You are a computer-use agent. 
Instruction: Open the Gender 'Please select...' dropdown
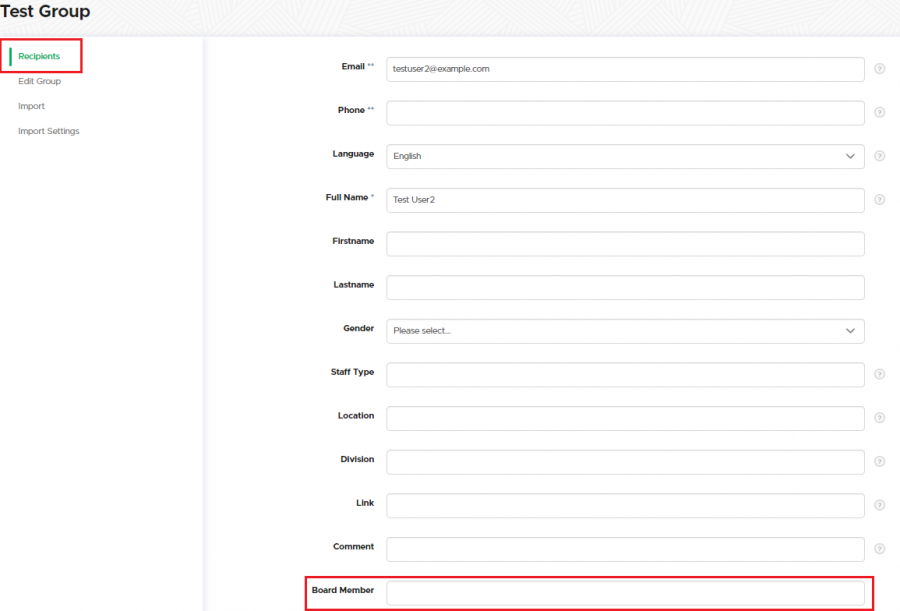click(625, 331)
